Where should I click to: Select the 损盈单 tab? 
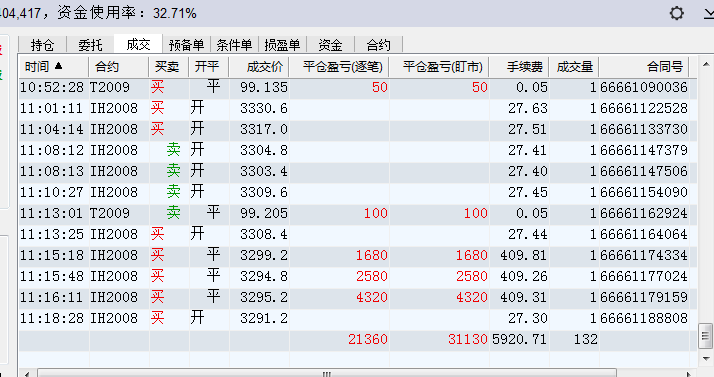282,45
